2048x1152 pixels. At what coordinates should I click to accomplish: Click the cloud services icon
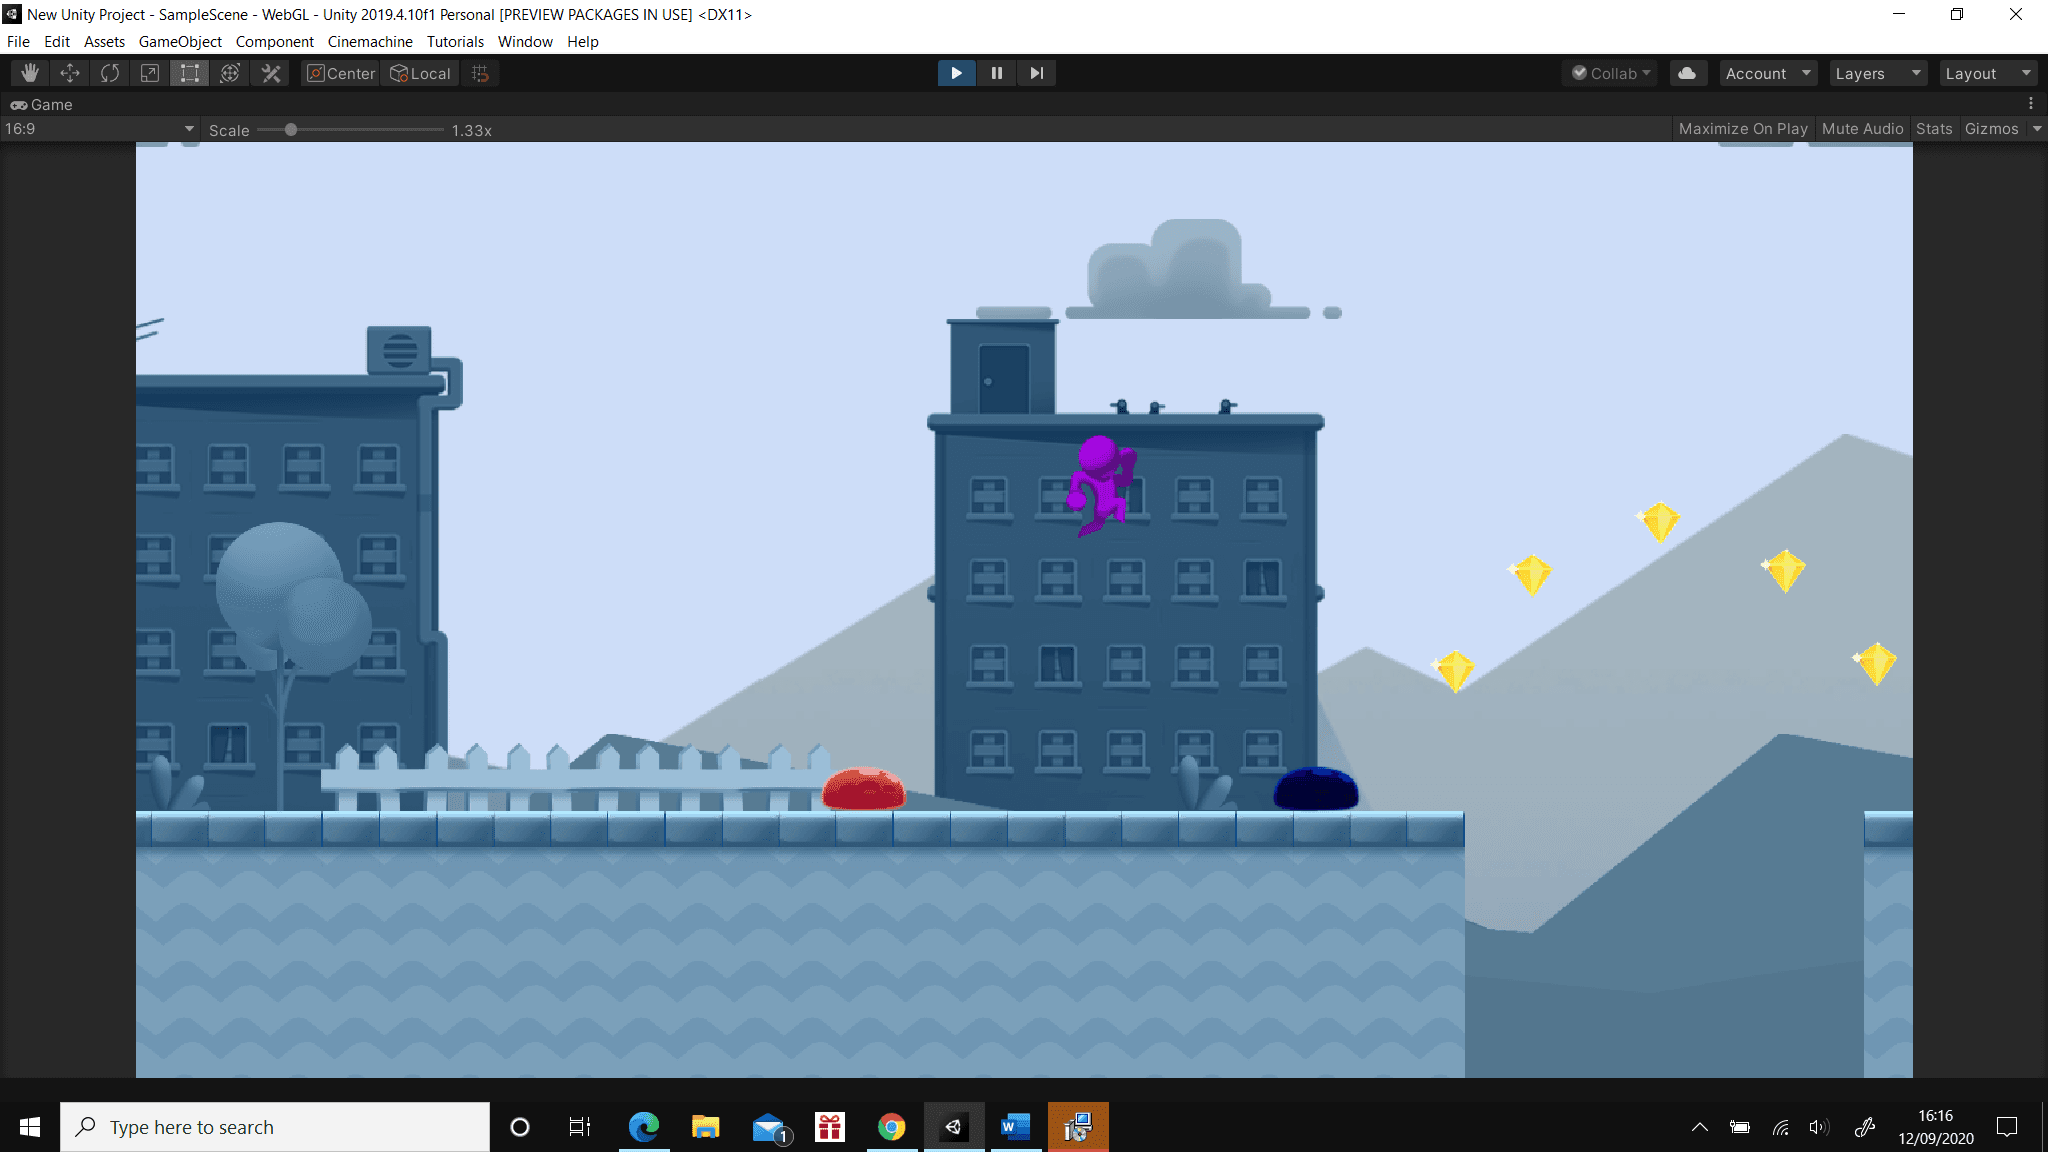click(x=1687, y=73)
